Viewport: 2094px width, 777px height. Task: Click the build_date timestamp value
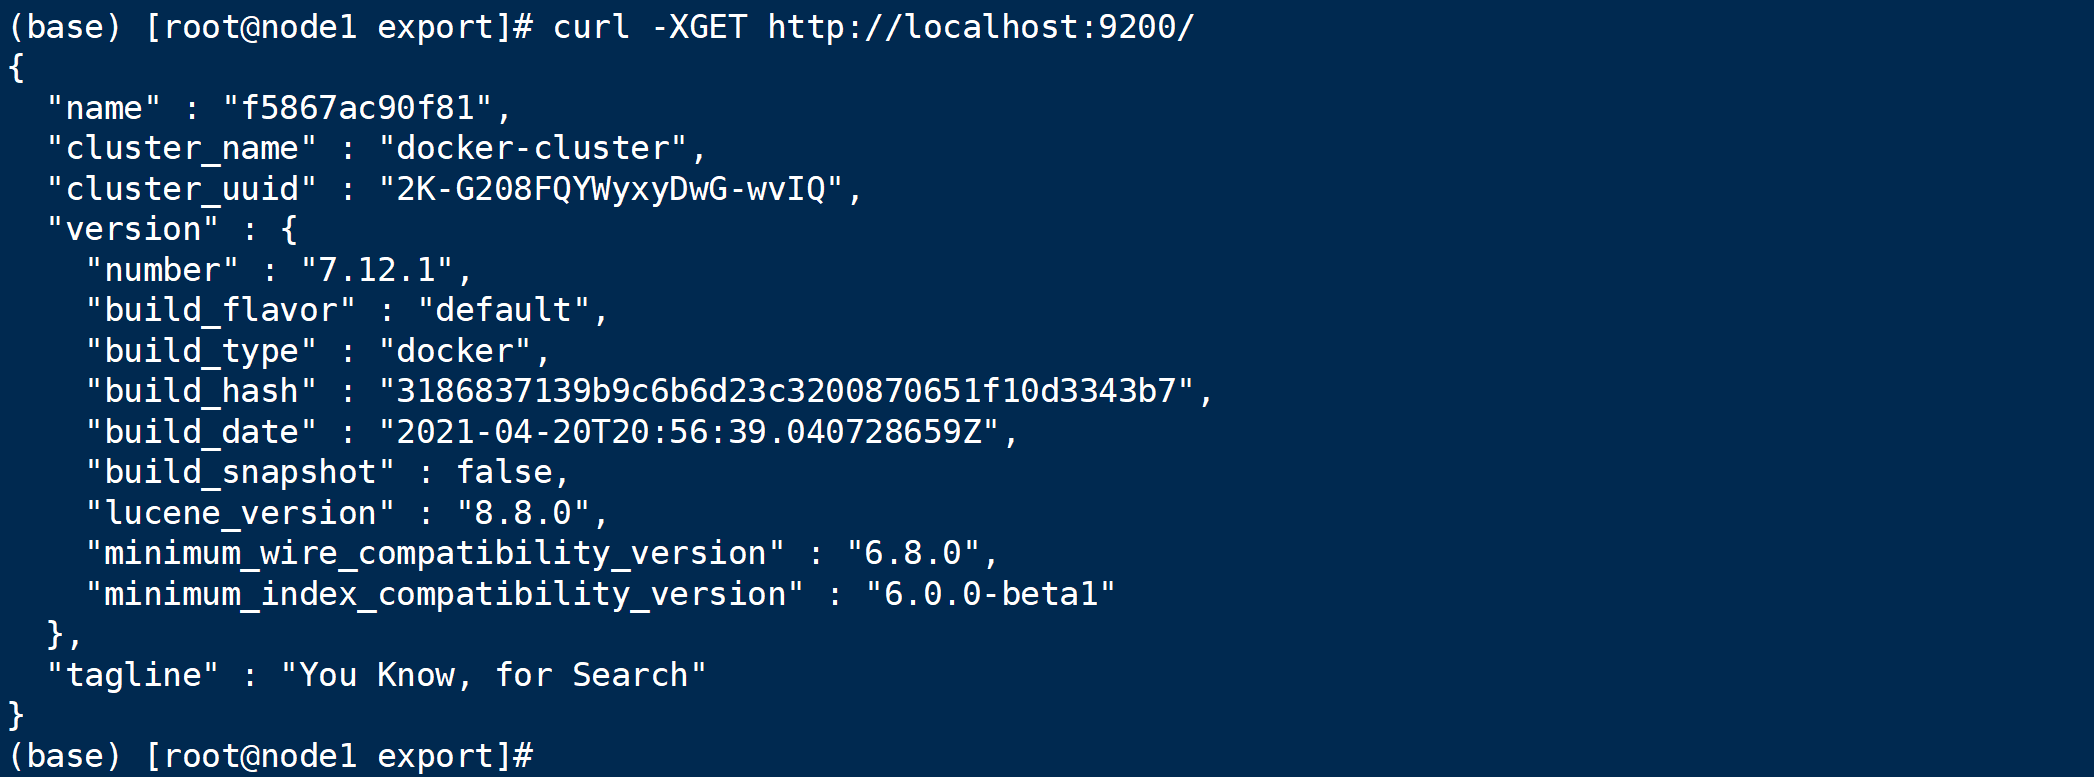(x=689, y=432)
